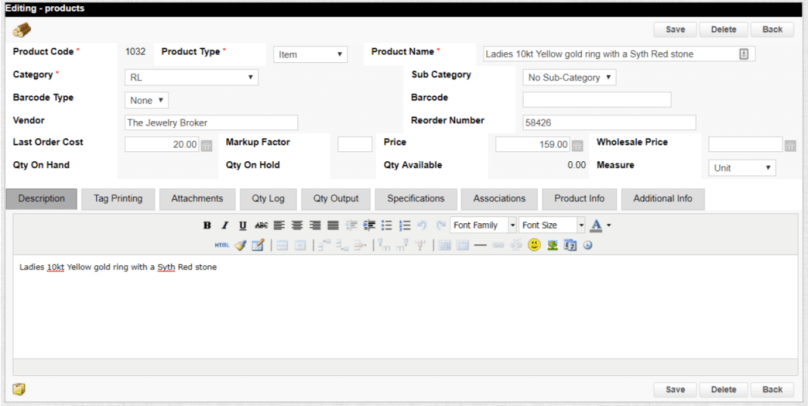
Task: Click the Wholesale Price input field
Action: coord(746,145)
